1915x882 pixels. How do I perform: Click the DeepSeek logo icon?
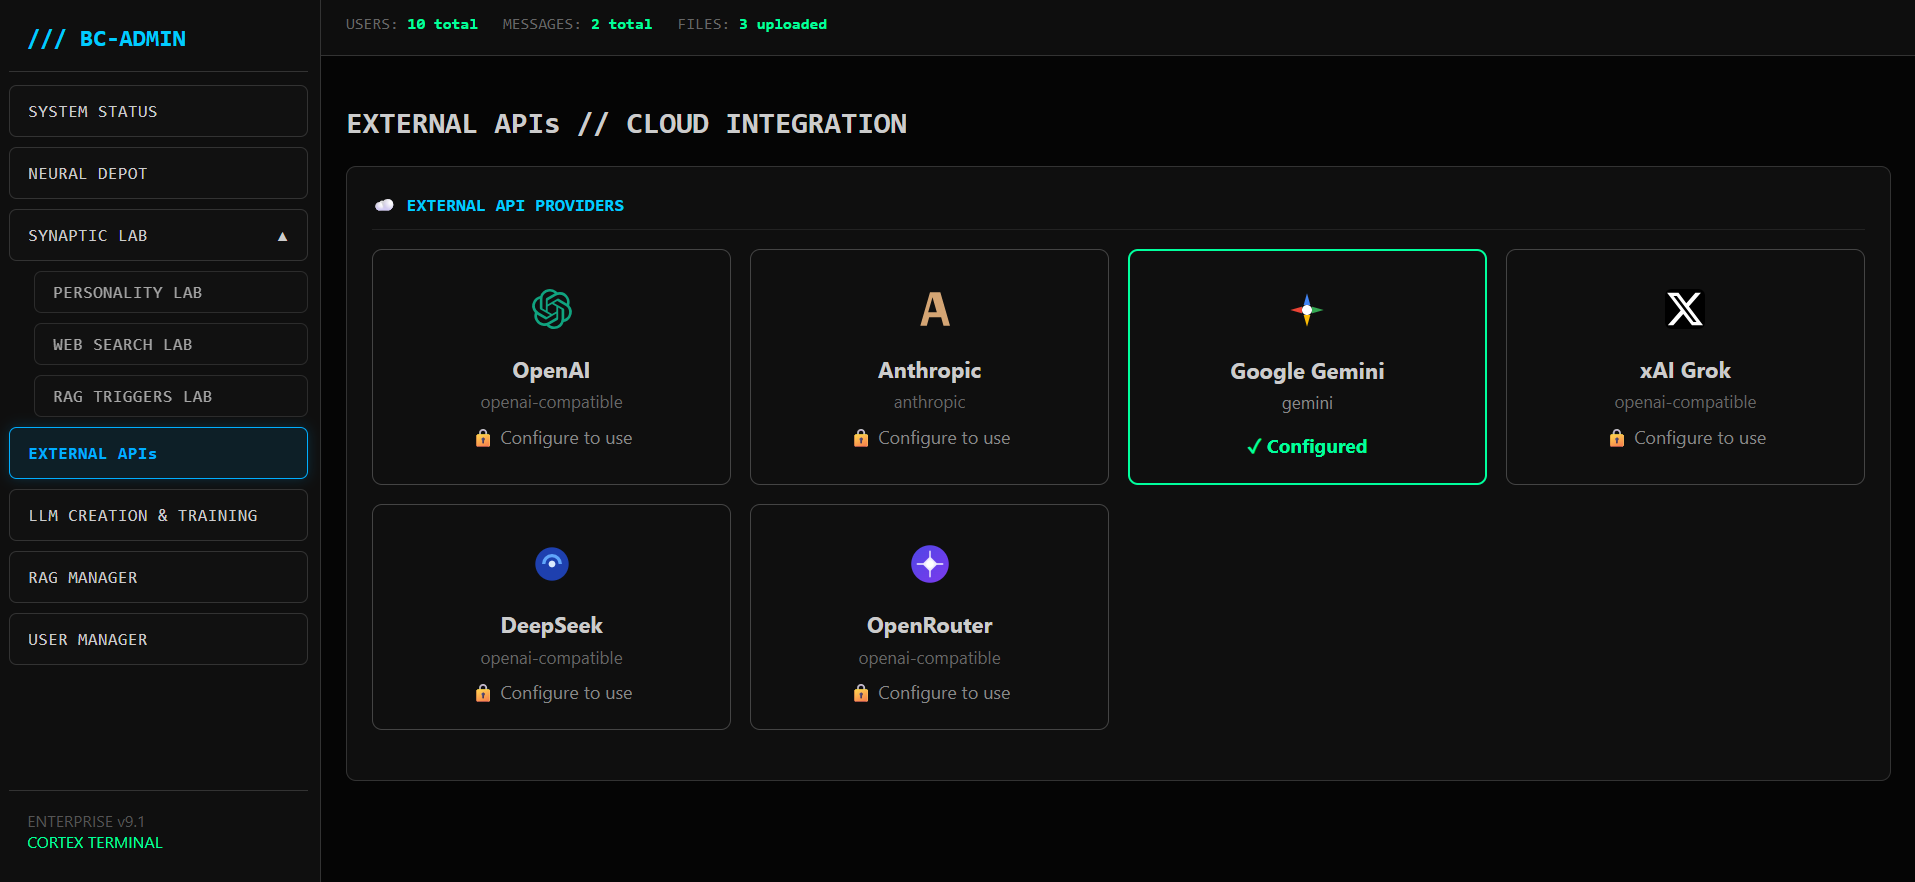551,564
